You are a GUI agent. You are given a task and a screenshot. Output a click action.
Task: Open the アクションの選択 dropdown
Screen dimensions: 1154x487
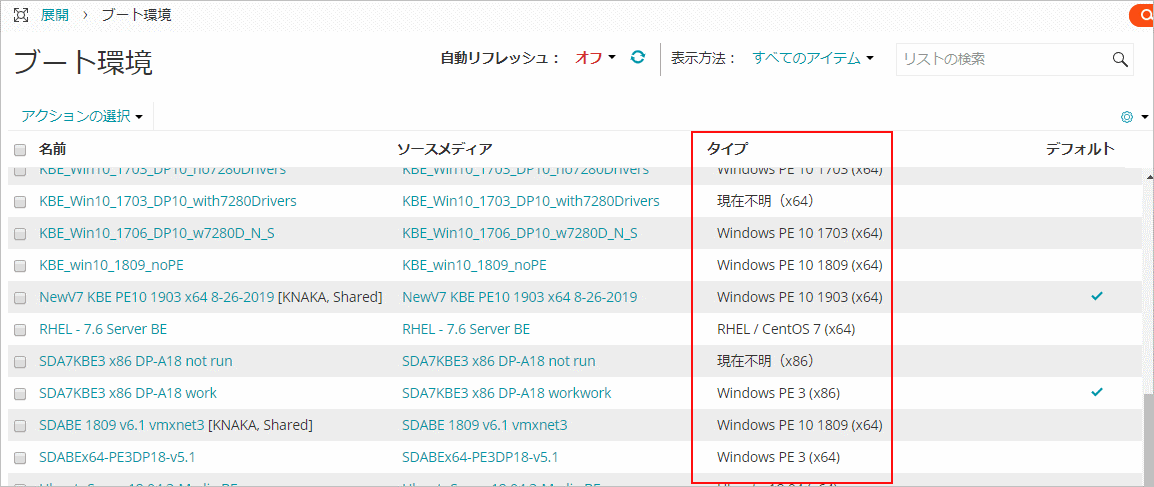click(x=82, y=116)
